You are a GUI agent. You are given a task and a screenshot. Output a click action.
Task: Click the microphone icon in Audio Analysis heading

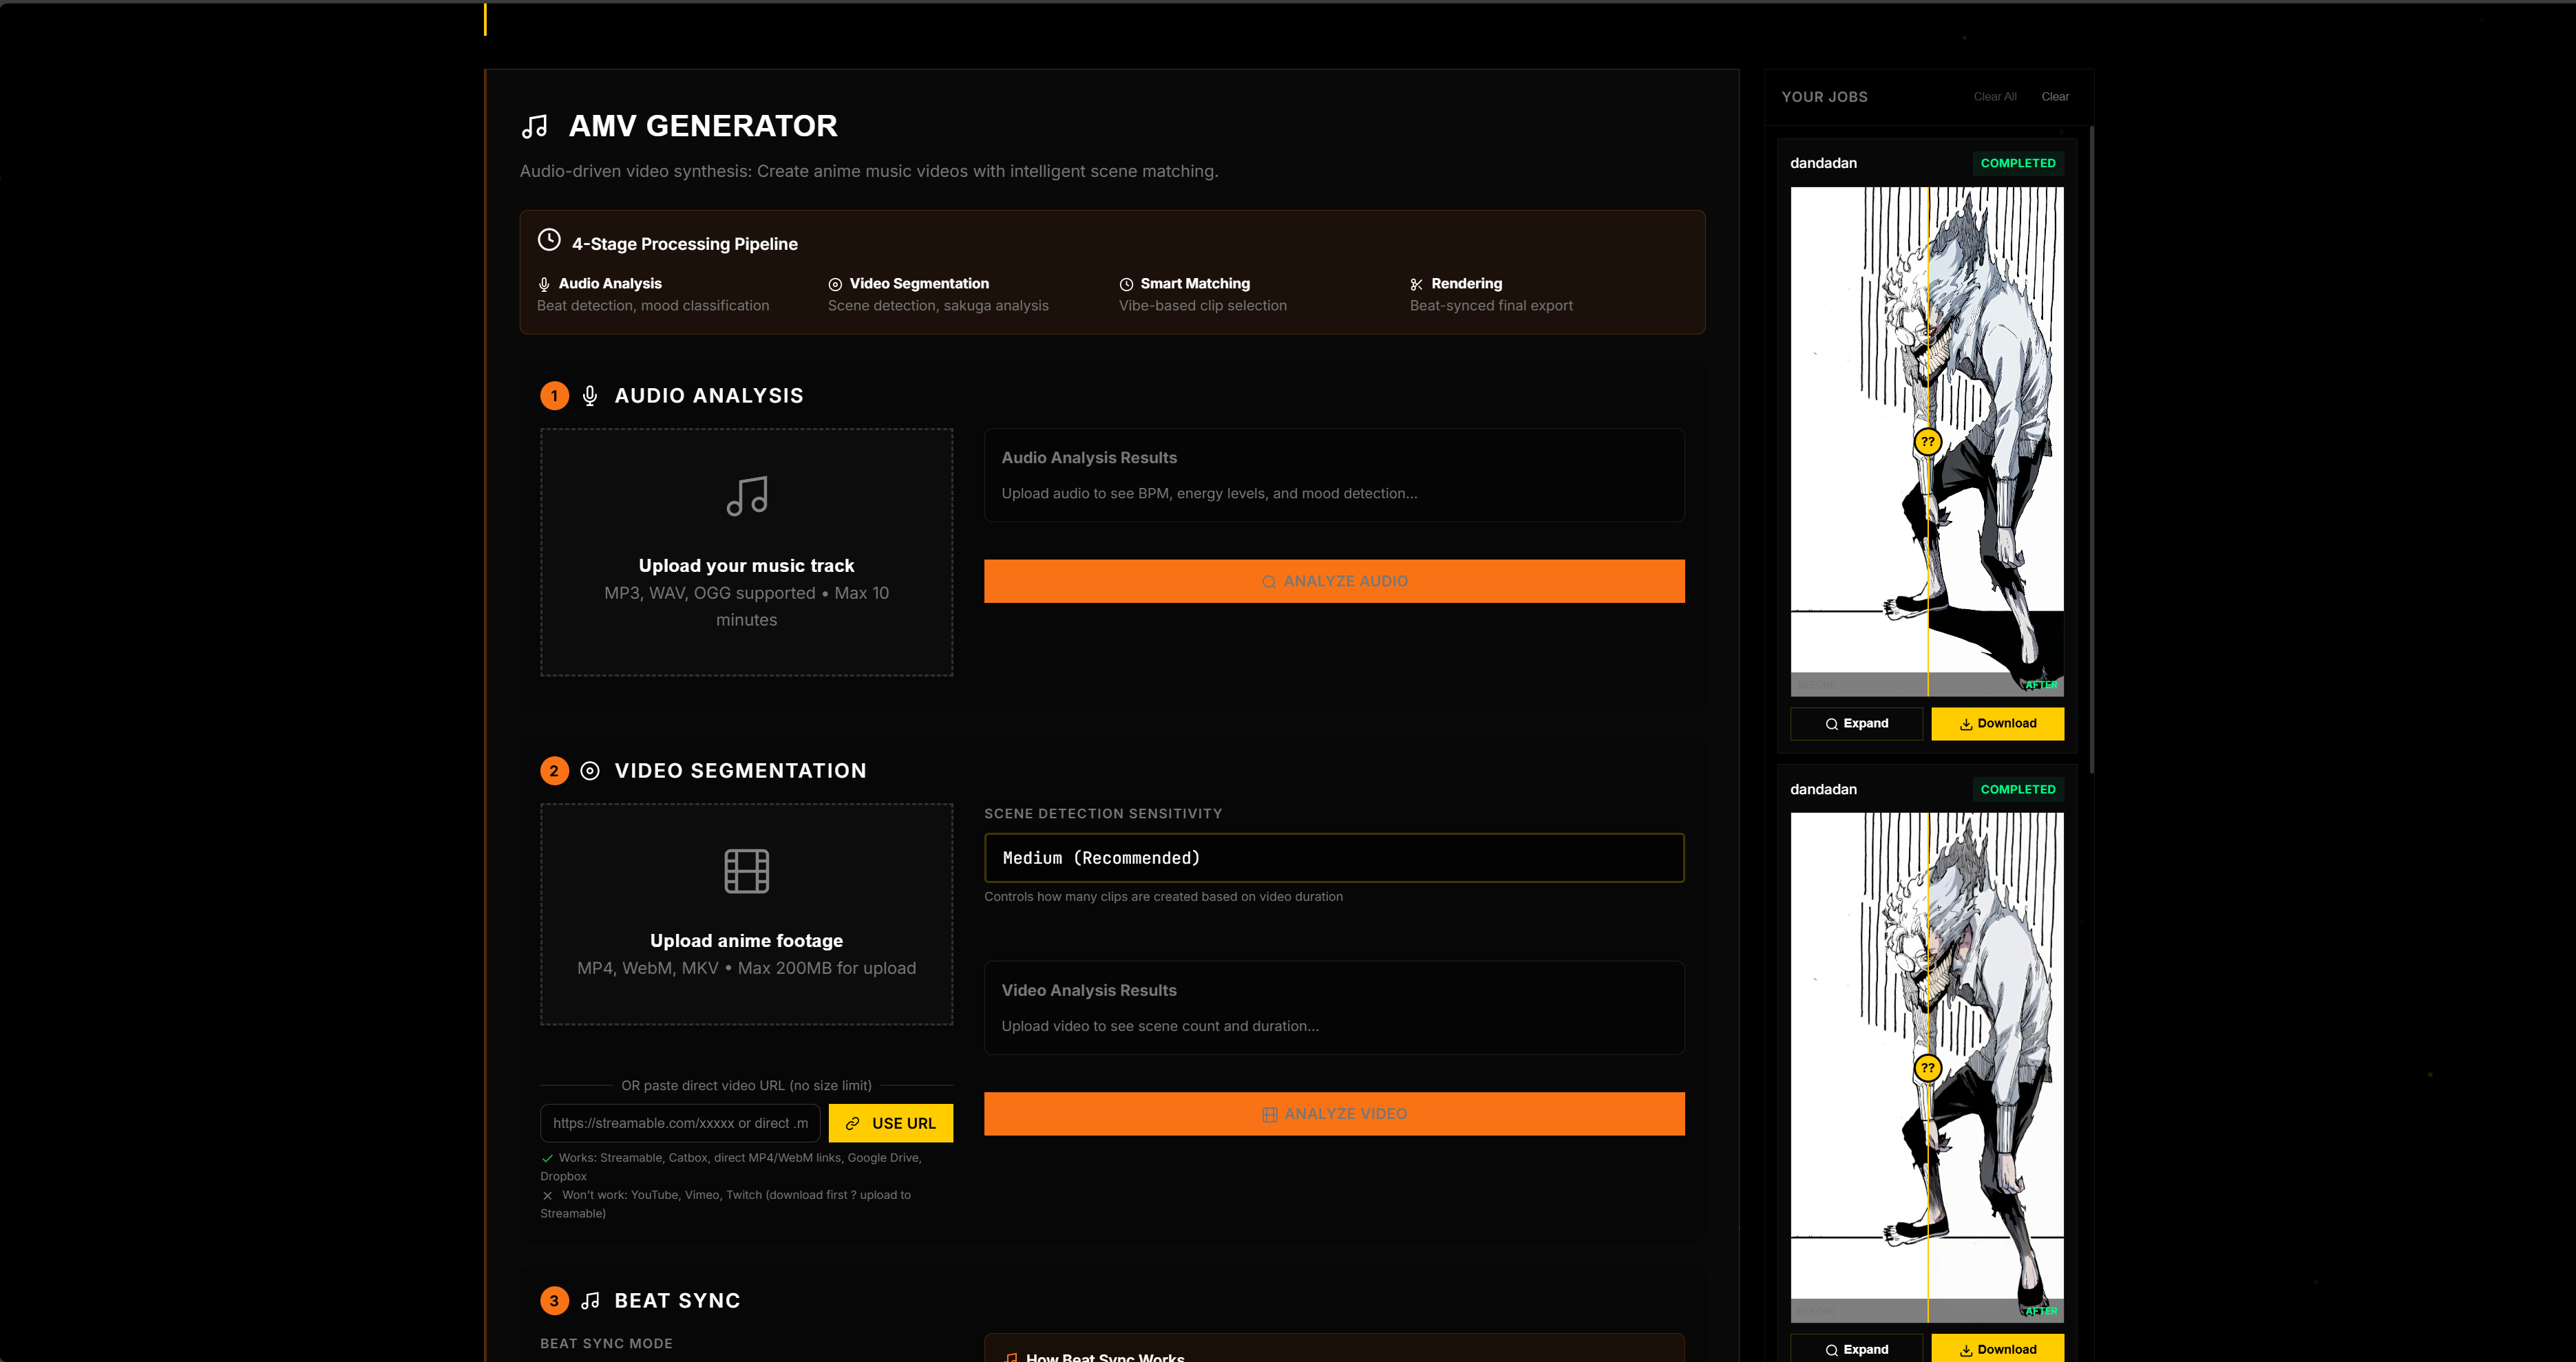tap(590, 396)
